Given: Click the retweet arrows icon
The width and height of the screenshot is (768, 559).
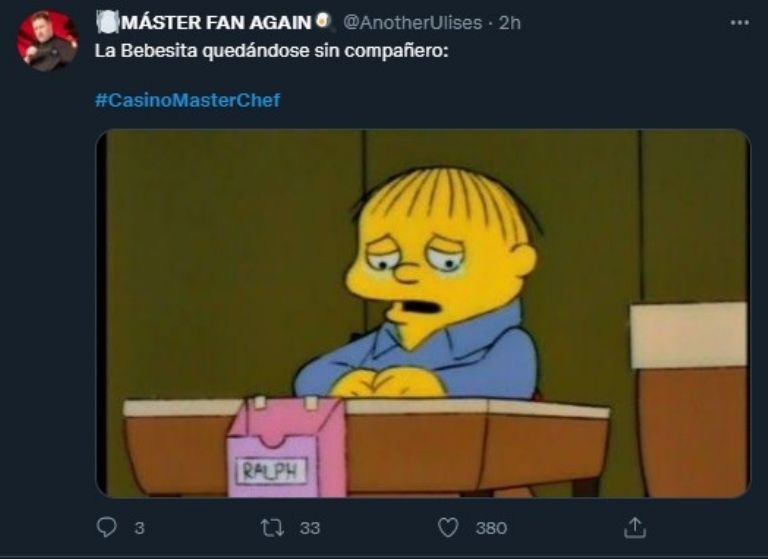Looking at the screenshot, I should click(x=272, y=528).
